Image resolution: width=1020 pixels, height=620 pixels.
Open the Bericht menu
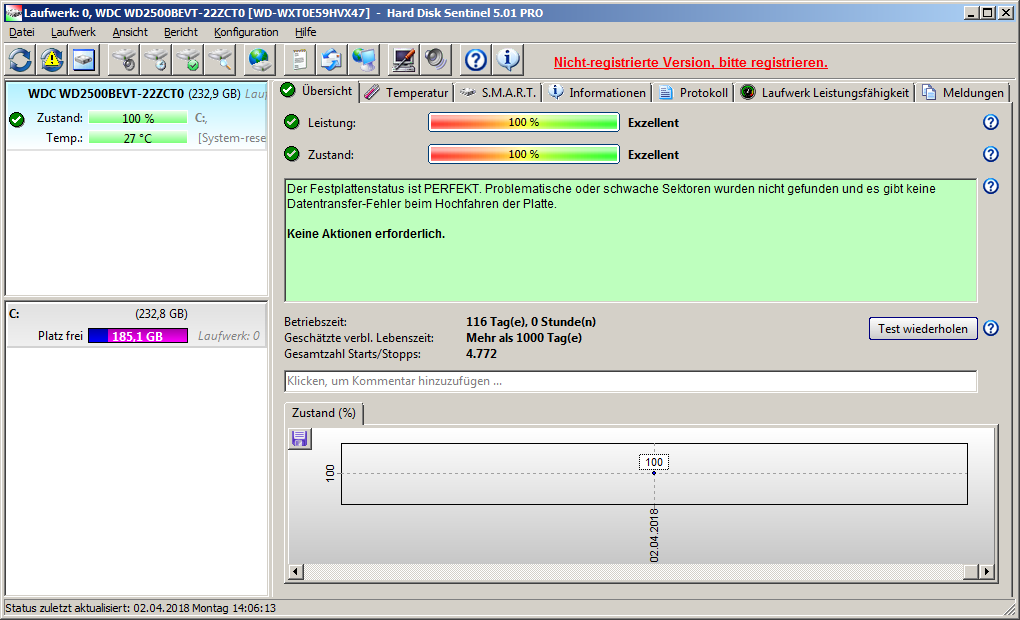tap(180, 32)
